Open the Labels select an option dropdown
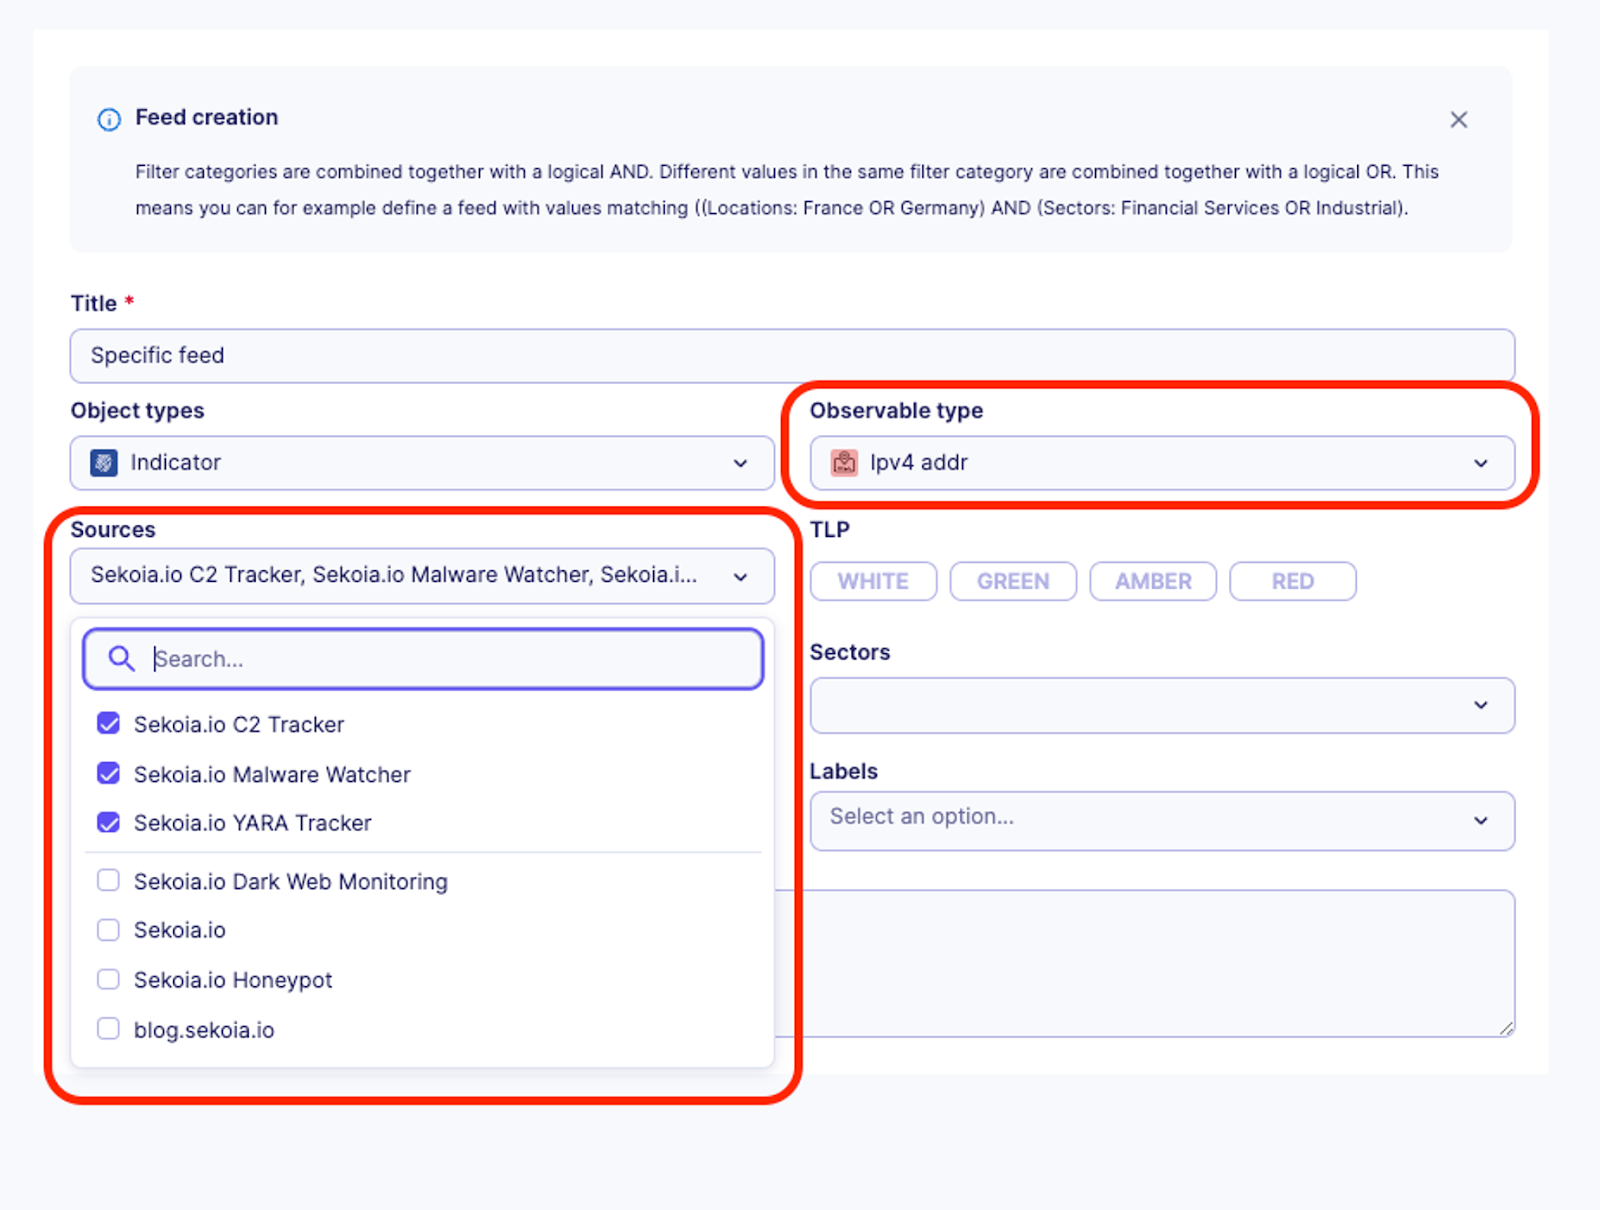This screenshot has height=1210, width=1600. point(1161,820)
